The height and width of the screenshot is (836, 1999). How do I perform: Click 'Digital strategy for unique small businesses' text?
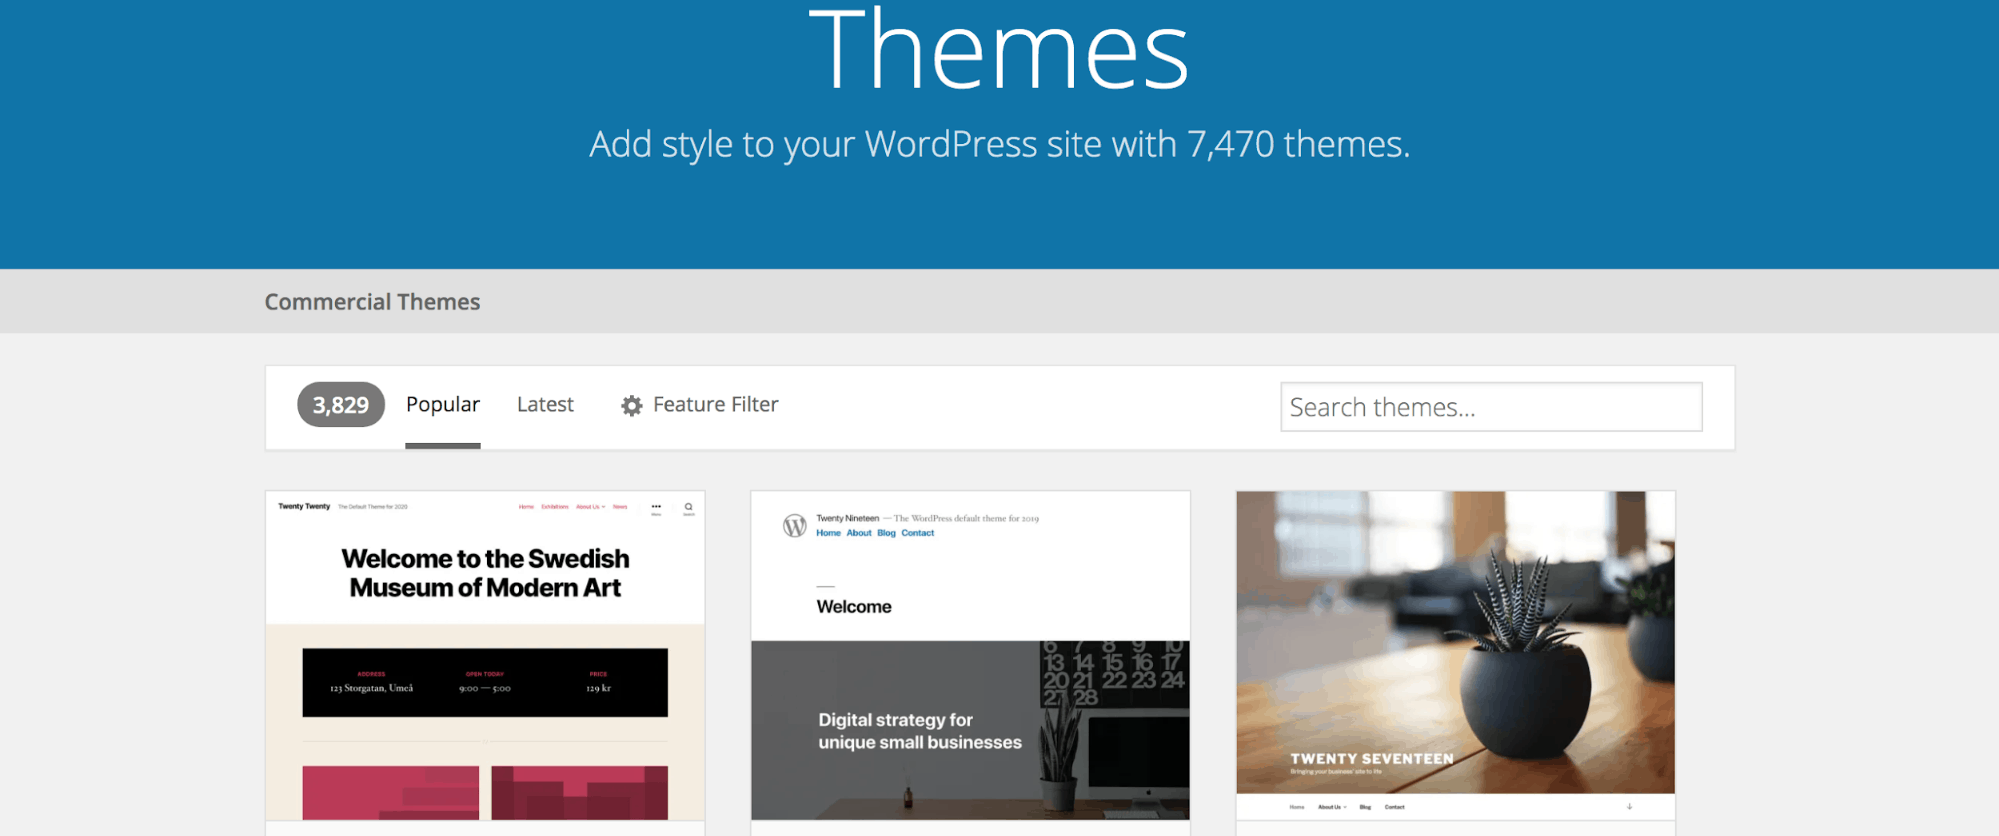point(920,731)
